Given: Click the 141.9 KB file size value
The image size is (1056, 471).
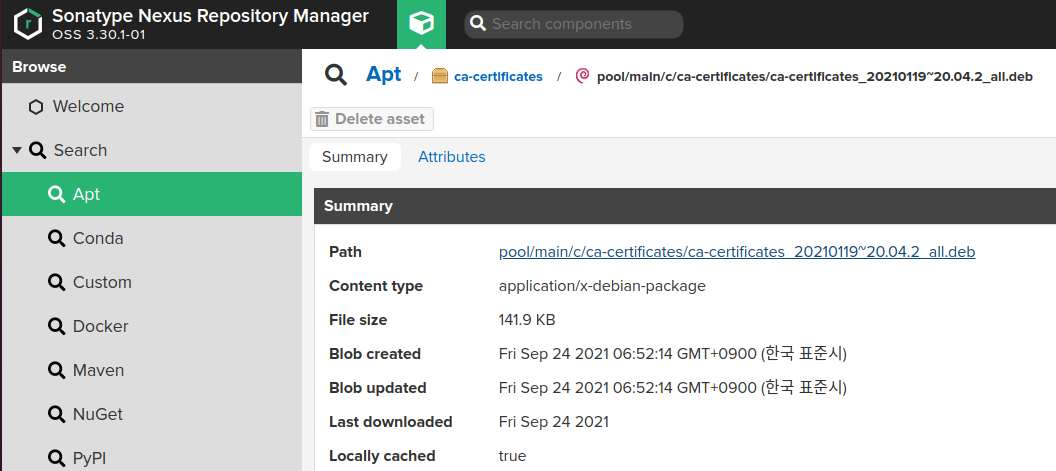Looking at the screenshot, I should pyautogui.click(x=527, y=320).
